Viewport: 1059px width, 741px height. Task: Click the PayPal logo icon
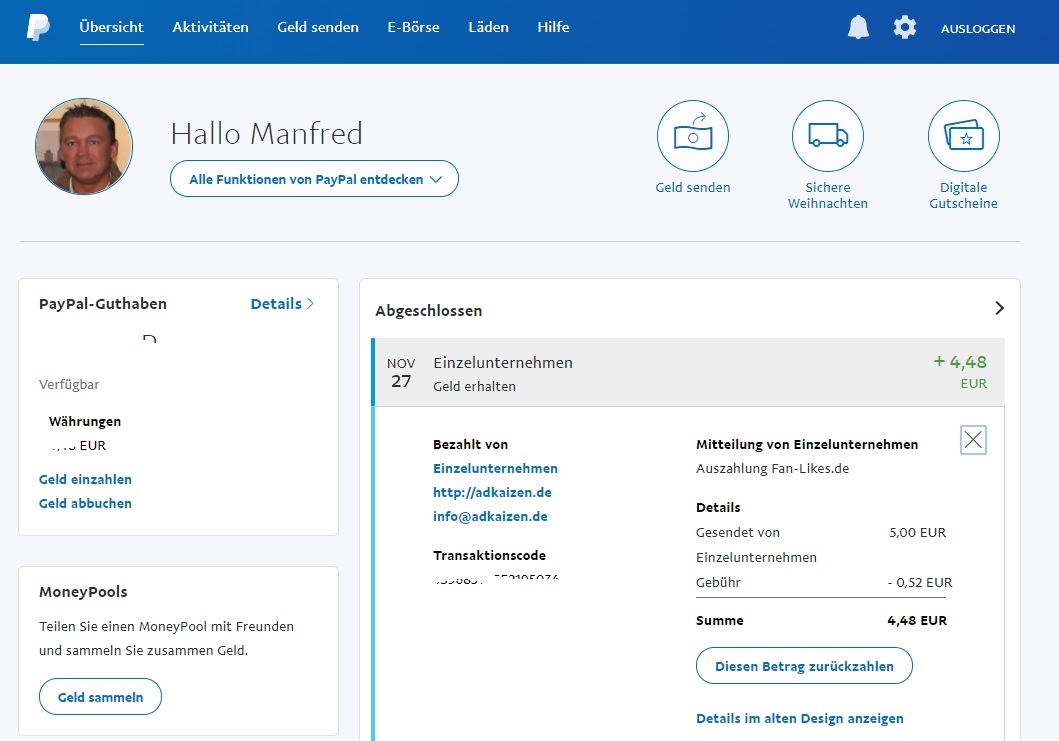[x=38, y=28]
